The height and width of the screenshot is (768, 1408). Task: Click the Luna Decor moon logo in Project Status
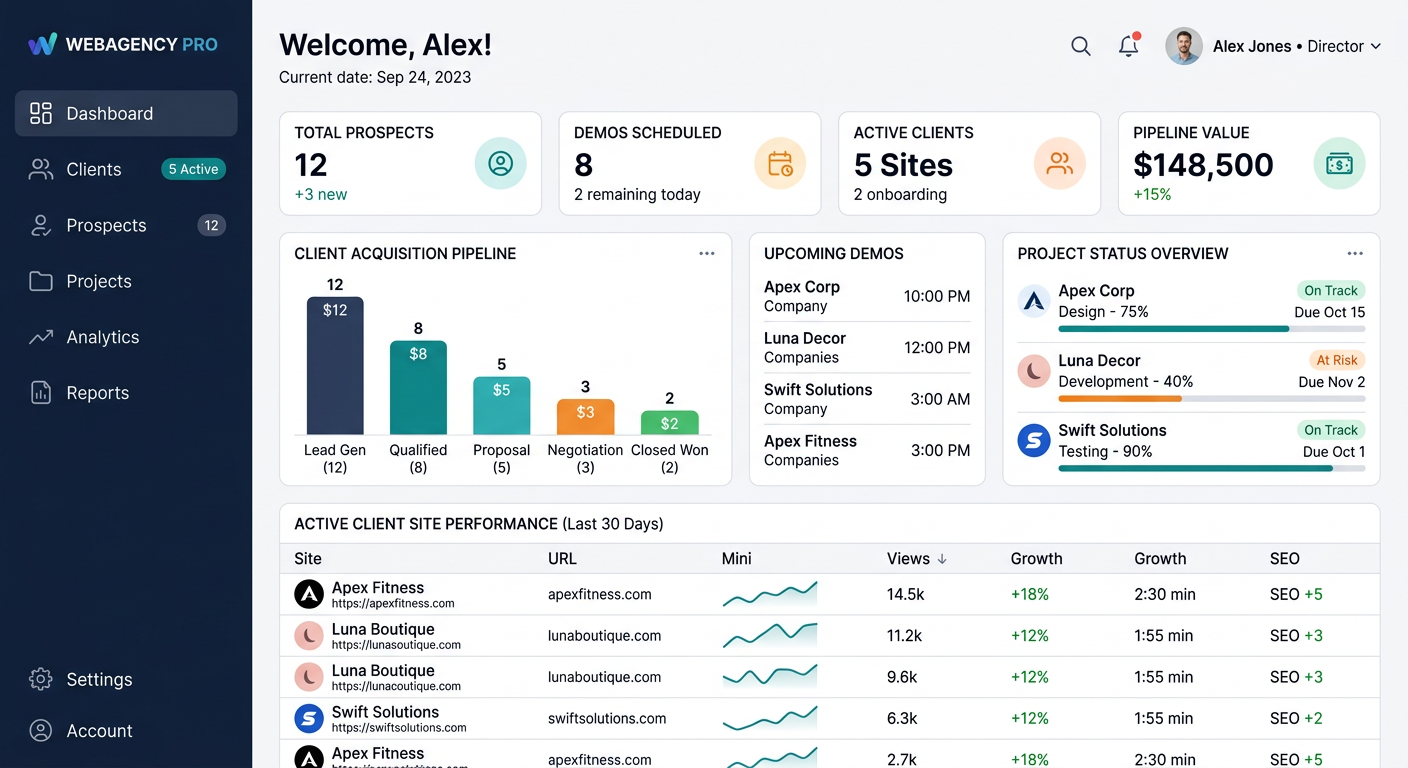point(1034,370)
